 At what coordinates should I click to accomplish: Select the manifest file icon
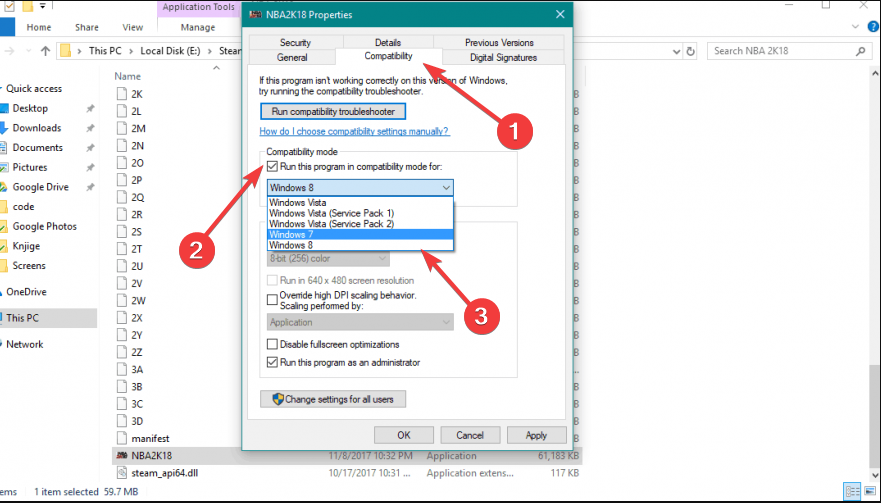(122, 438)
